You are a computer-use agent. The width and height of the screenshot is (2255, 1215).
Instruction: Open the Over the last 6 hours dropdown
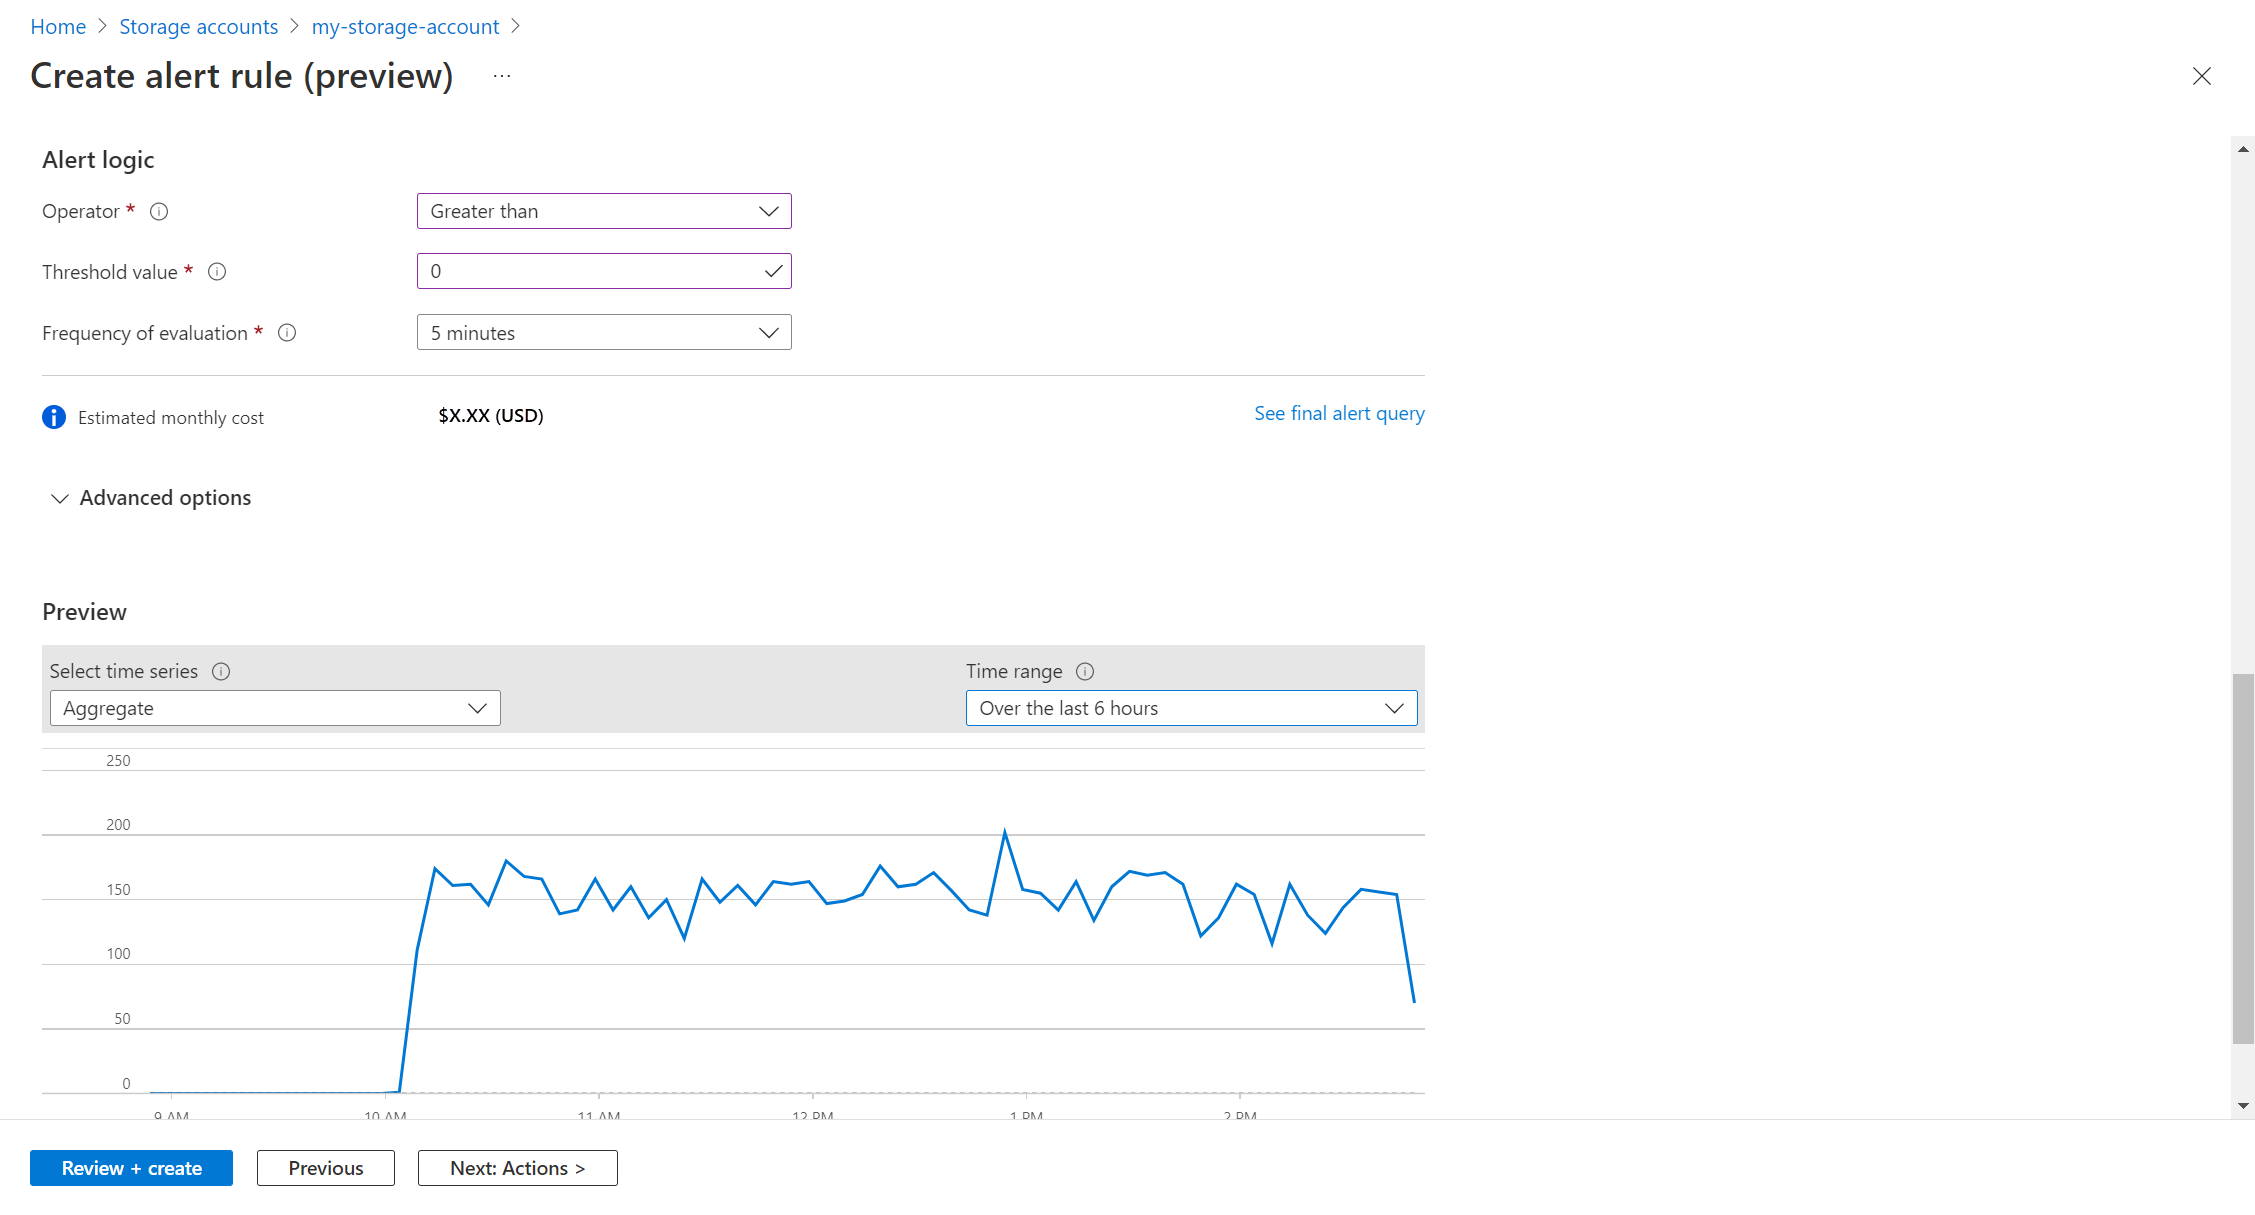[1191, 709]
